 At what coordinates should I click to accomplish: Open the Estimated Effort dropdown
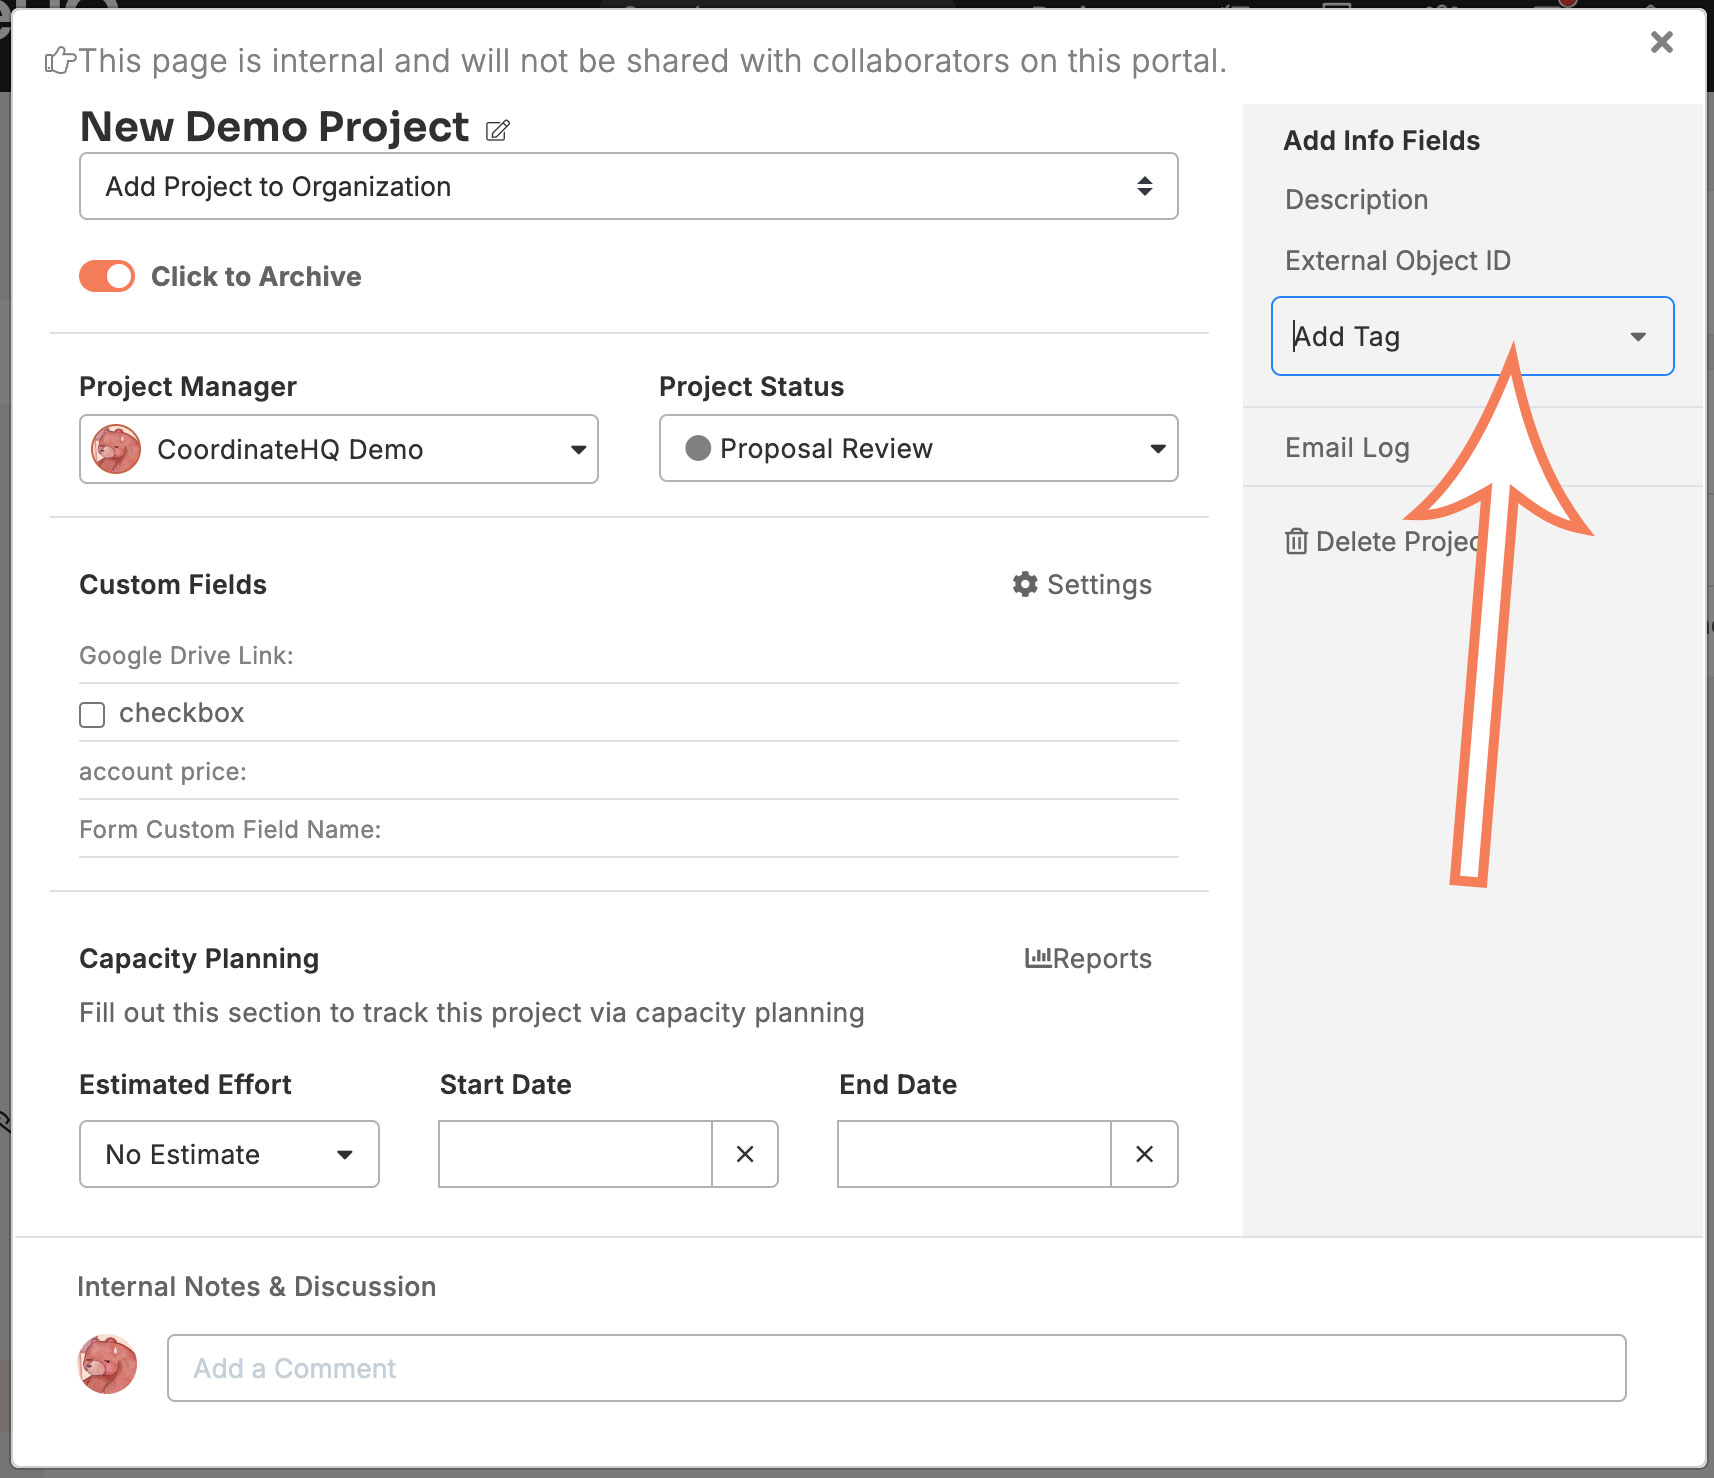pyautogui.click(x=229, y=1154)
